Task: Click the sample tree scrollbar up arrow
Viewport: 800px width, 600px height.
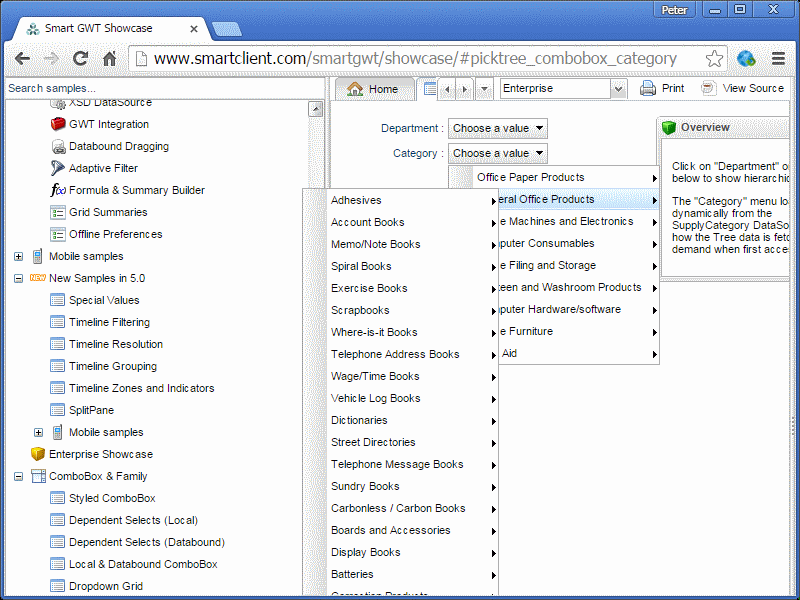Action: [x=315, y=109]
